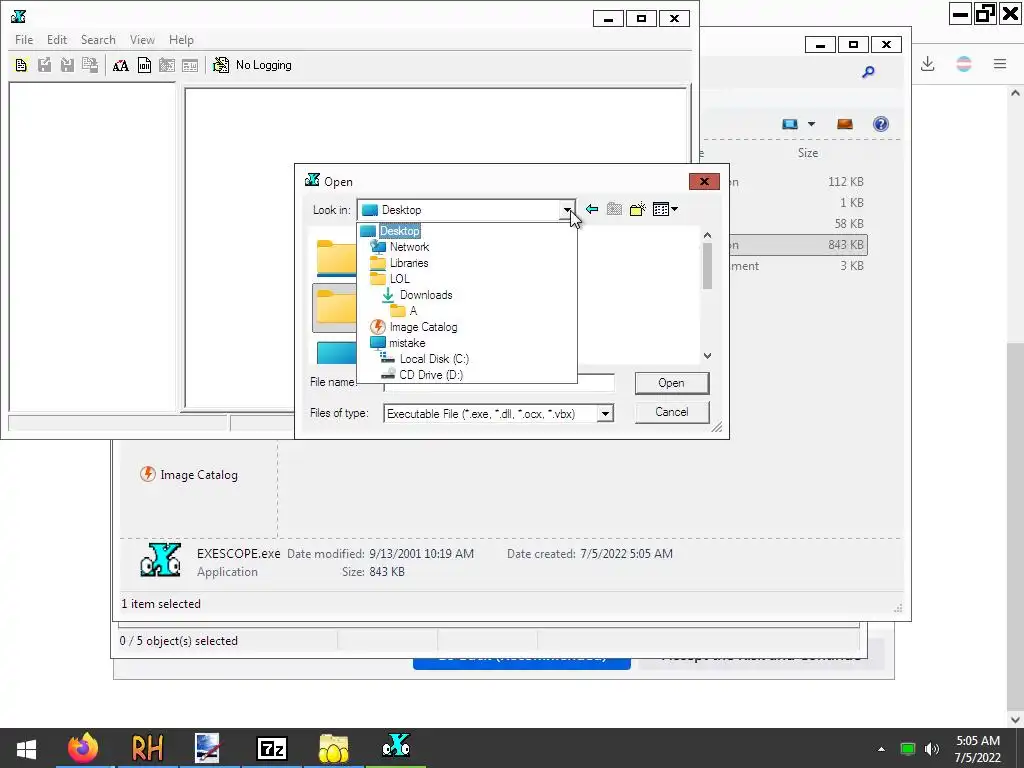This screenshot has width=1024, height=768.
Task: Open the View Menu icon in dialog
Action: (665, 209)
